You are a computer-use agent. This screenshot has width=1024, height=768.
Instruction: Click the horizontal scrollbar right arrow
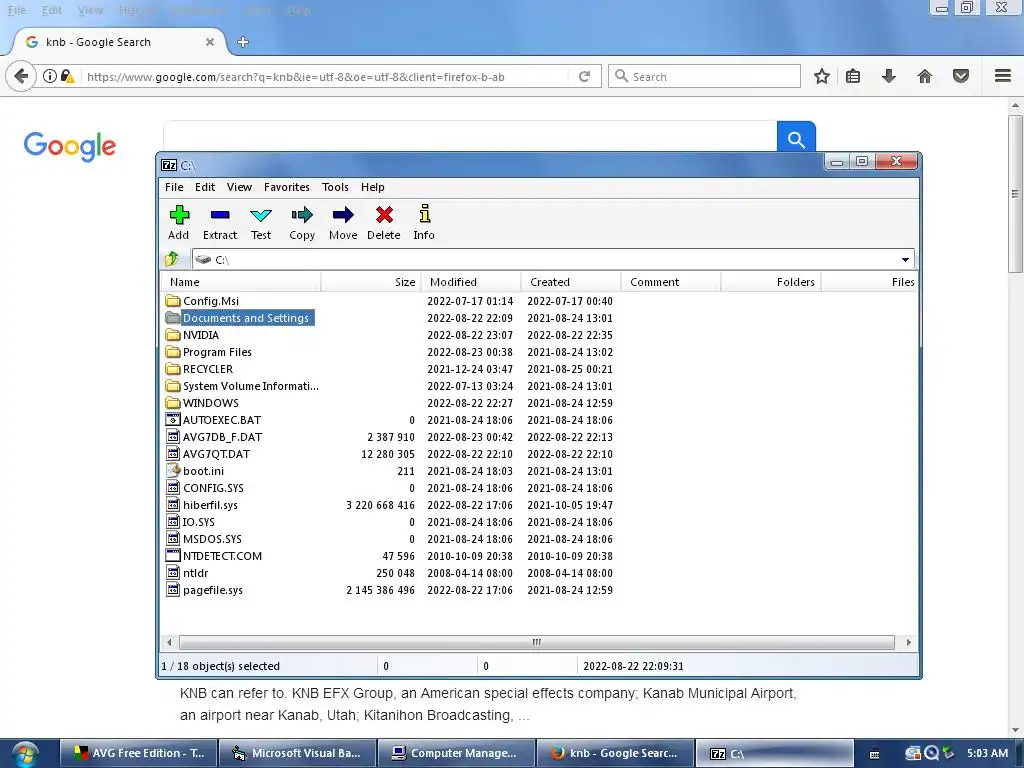pos(908,643)
